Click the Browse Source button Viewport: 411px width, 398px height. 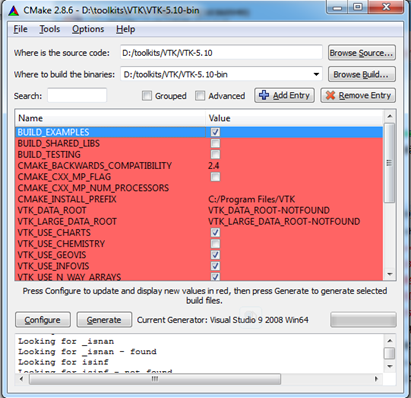[362, 53]
